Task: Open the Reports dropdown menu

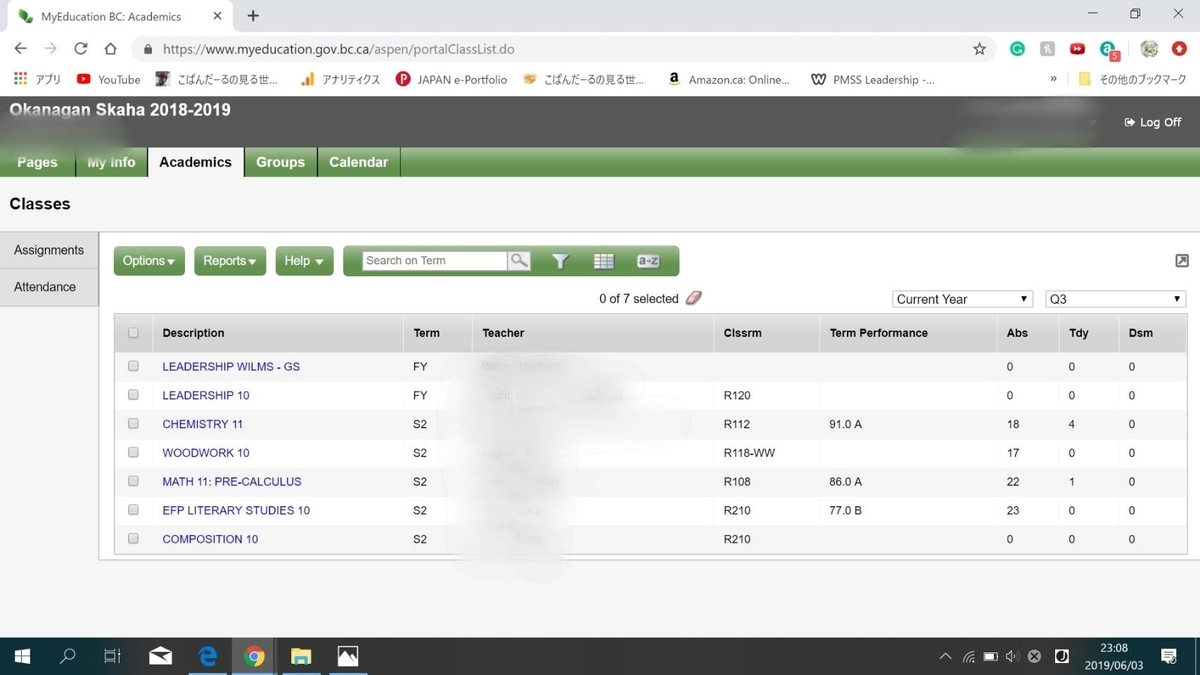Action: tap(230, 261)
